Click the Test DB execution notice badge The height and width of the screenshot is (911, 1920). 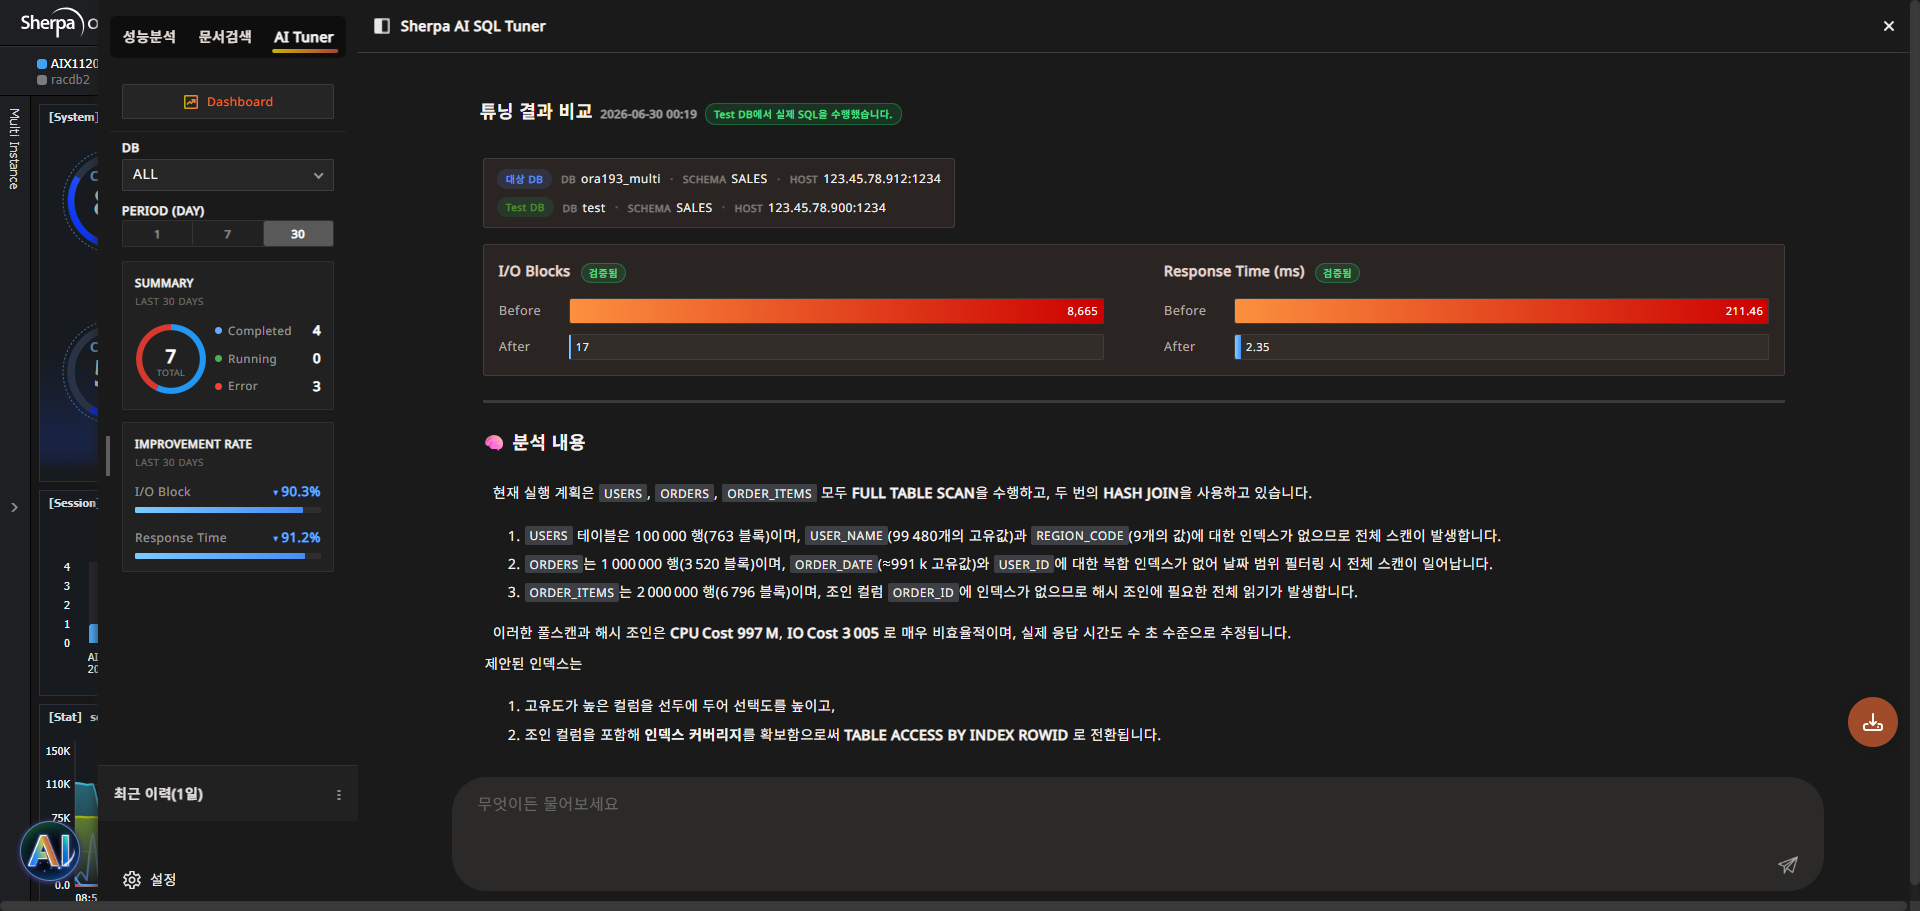pos(803,115)
